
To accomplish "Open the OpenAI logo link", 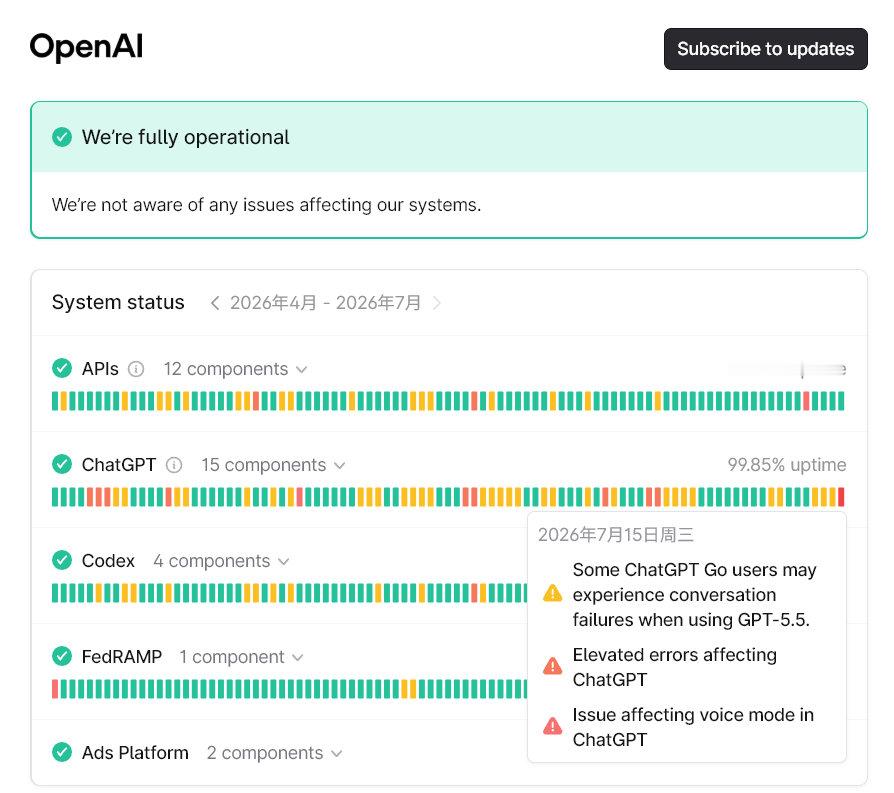I will (86, 47).
